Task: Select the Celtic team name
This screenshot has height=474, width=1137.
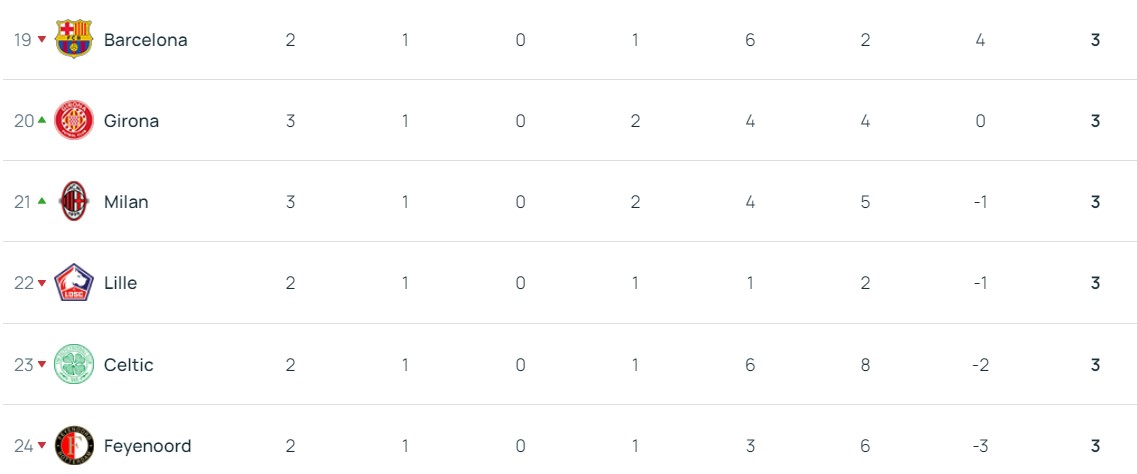Action: (x=128, y=365)
